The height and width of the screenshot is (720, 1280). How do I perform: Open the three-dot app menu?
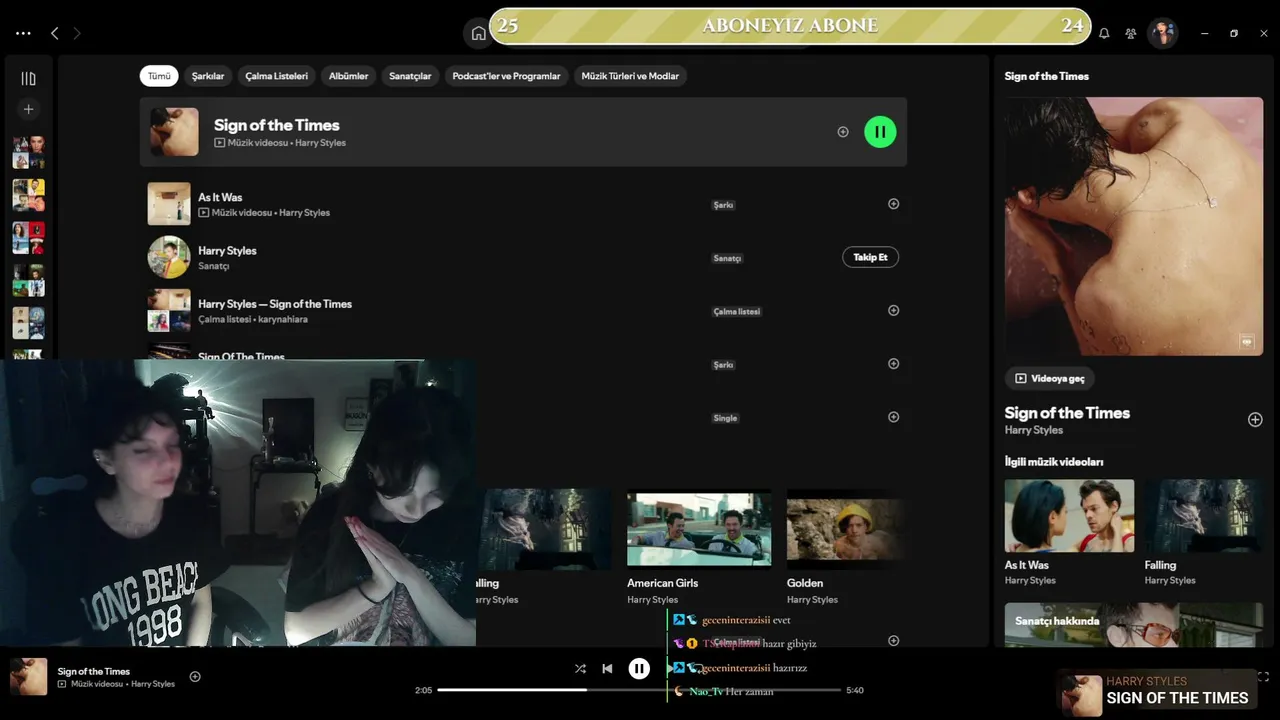[x=23, y=33]
